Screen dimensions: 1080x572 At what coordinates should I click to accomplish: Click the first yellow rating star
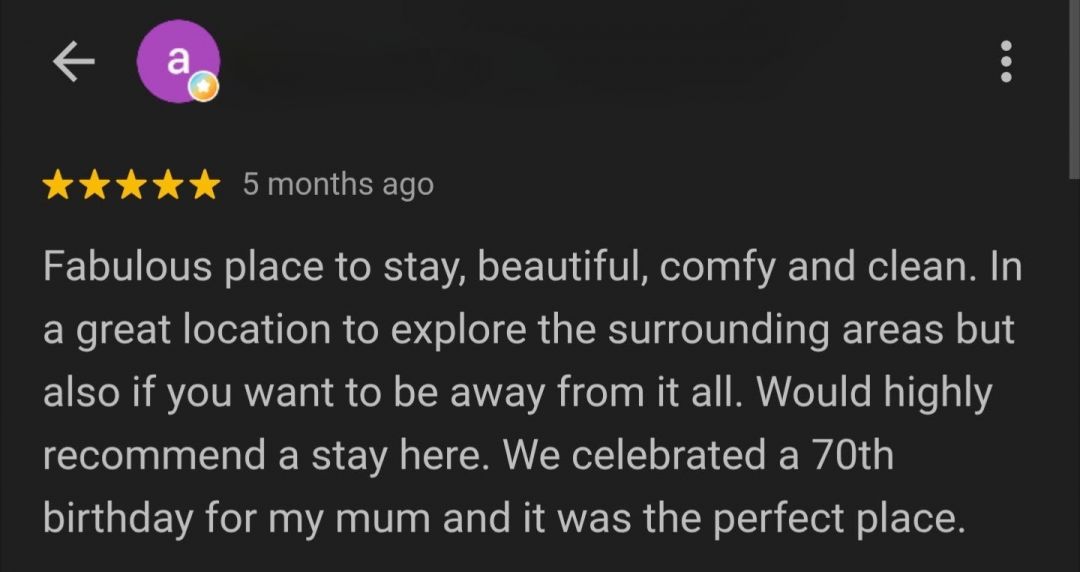(x=57, y=185)
